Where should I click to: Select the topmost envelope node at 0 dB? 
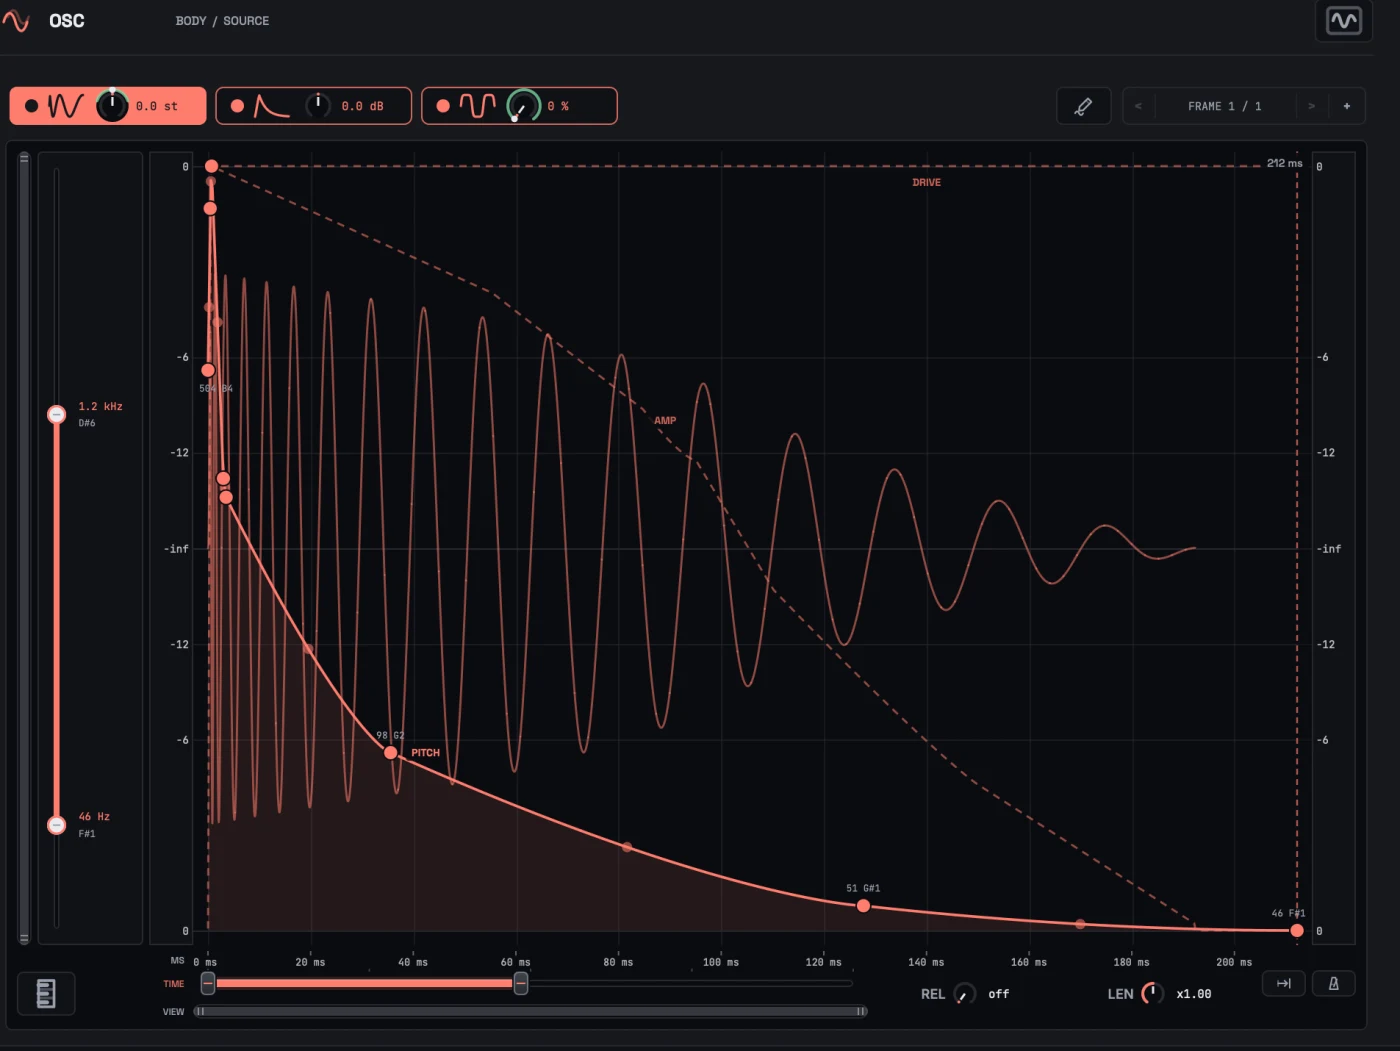[211, 166]
